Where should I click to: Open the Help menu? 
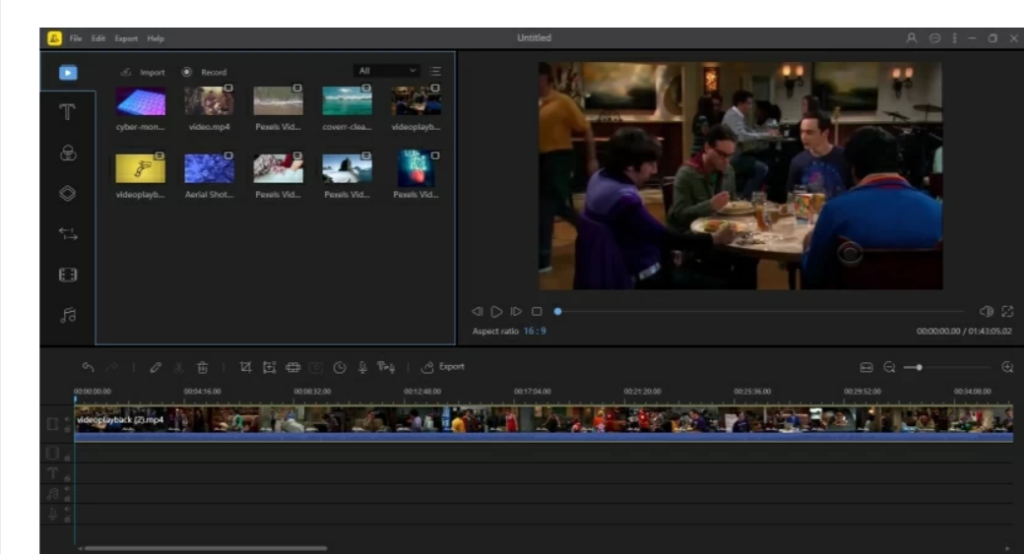pyautogui.click(x=156, y=38)
